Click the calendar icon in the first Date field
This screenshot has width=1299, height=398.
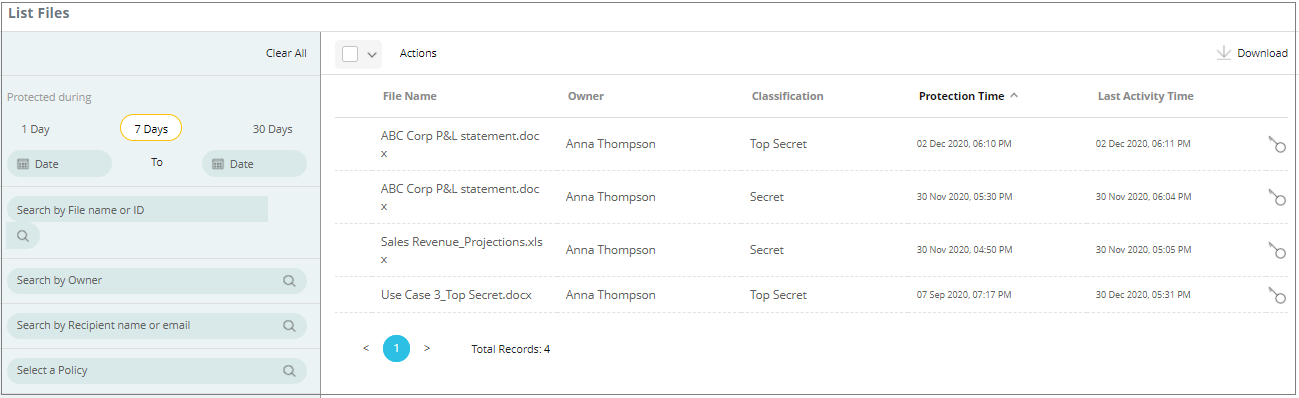[x=24, y=164]
